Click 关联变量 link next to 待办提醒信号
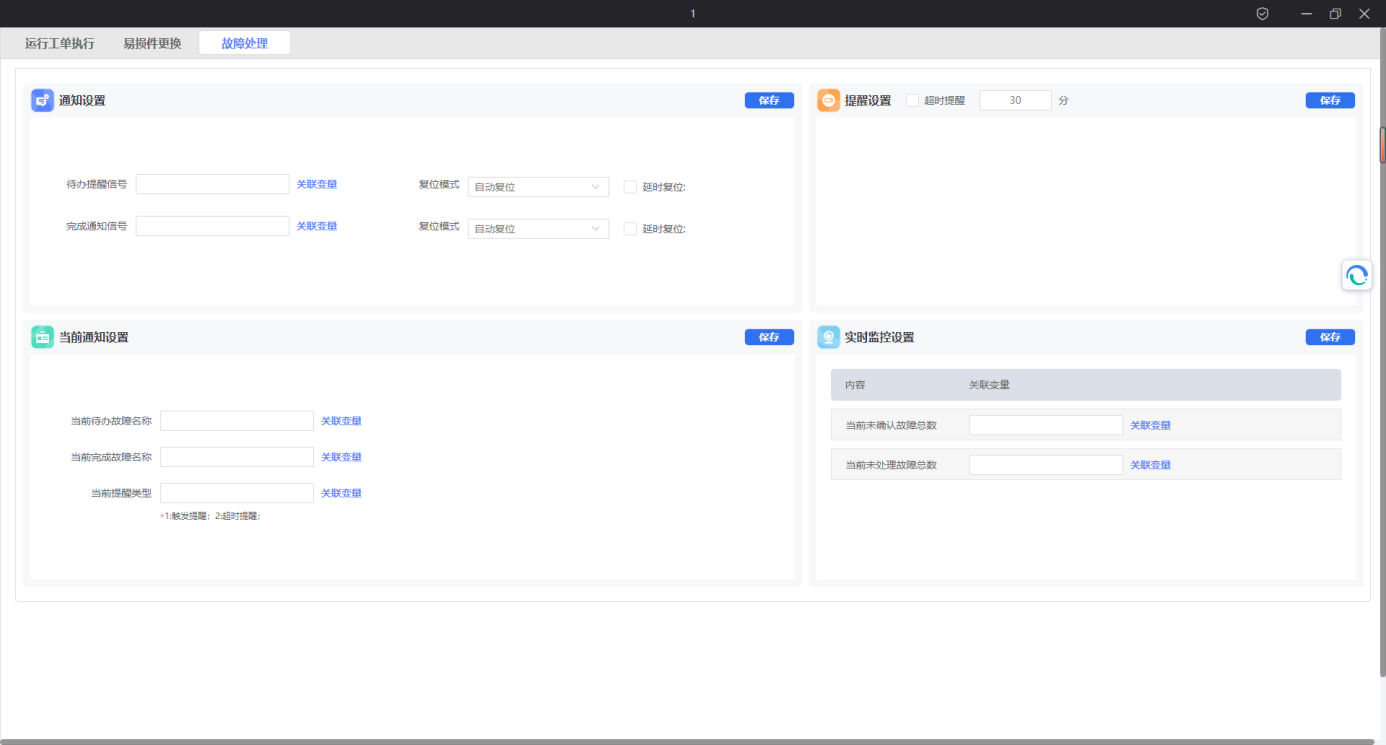This screenshot has height=745, width=1386. [316, 184]
